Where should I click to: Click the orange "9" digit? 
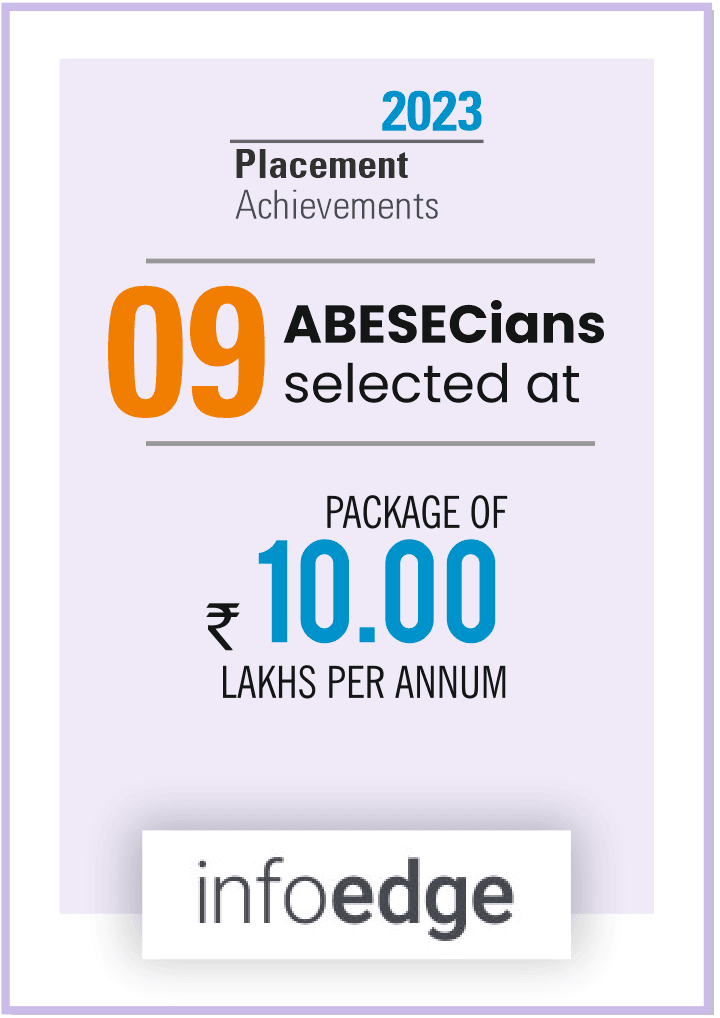click(x=227, y=351)
